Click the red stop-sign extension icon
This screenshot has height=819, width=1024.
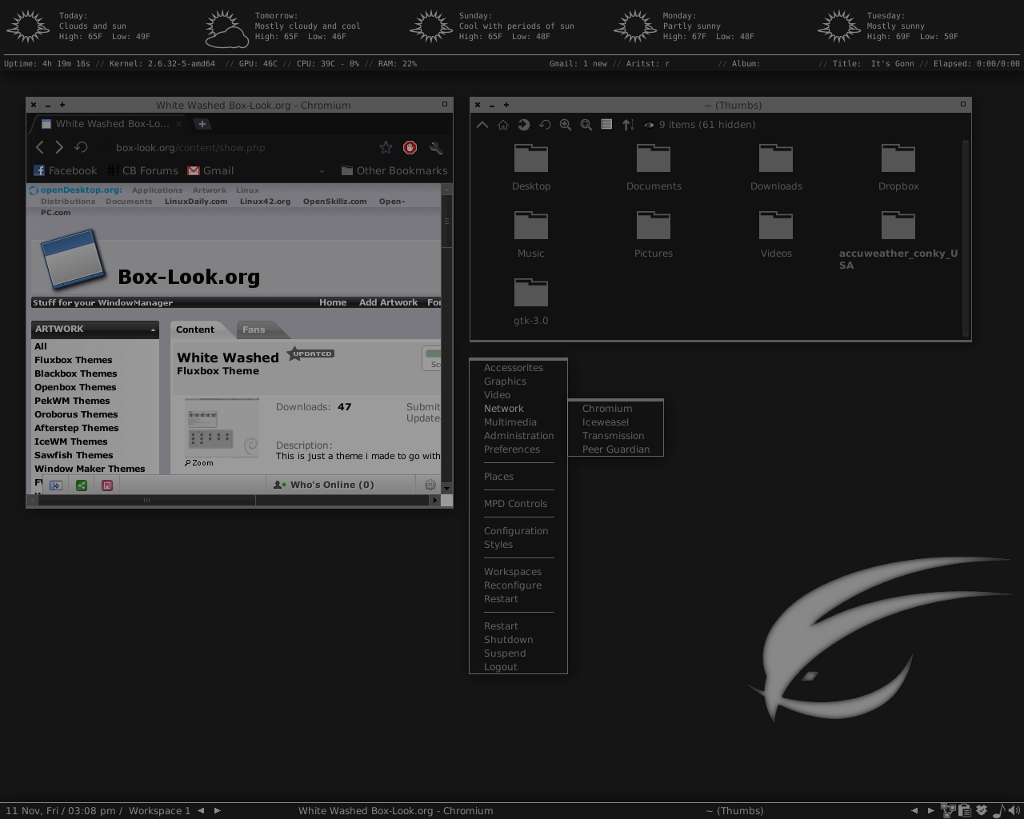tap(410, 148)
